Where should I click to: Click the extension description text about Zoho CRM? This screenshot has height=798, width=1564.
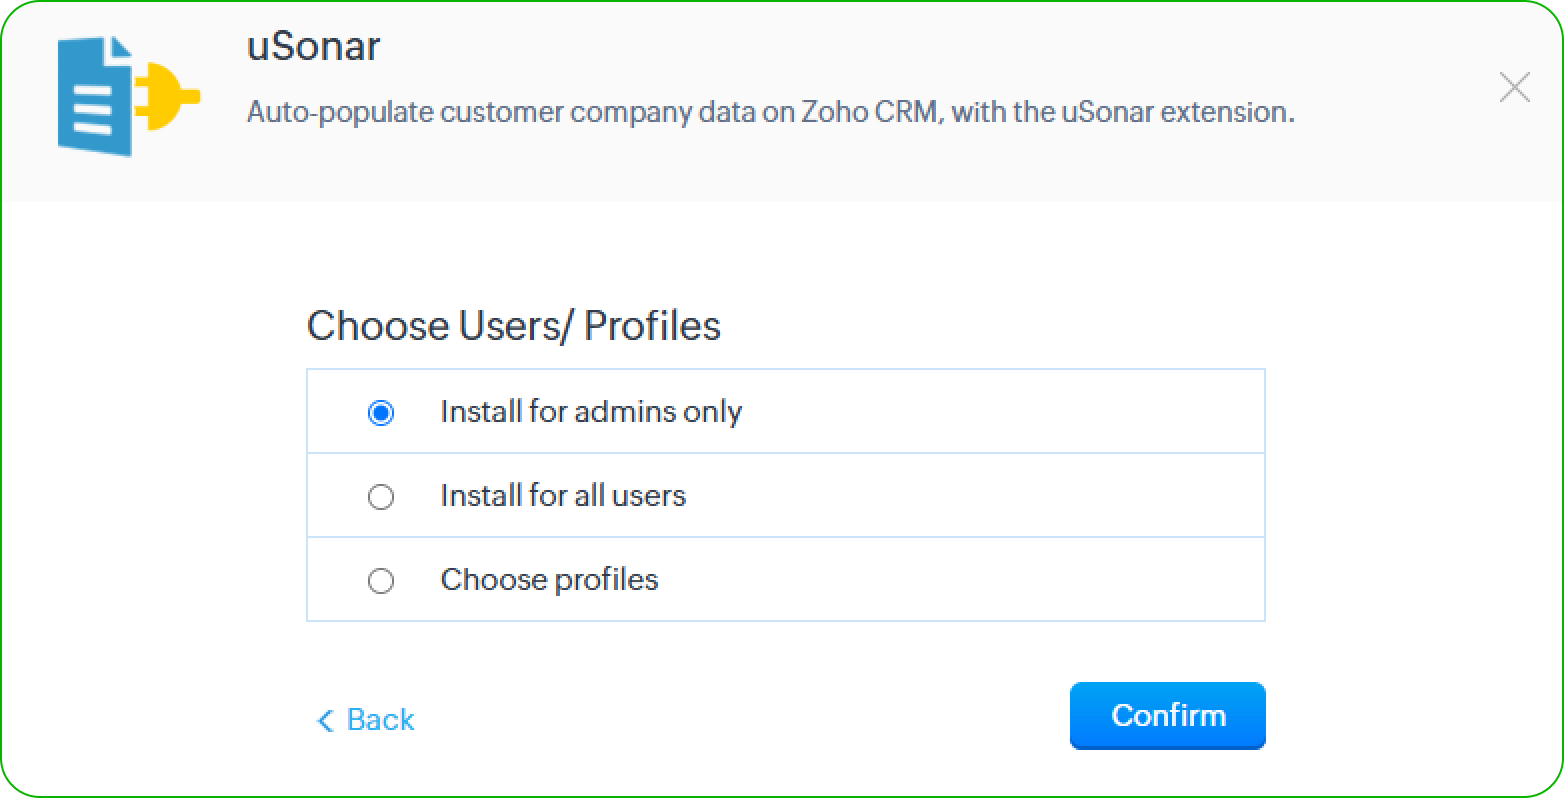point(770,112)
